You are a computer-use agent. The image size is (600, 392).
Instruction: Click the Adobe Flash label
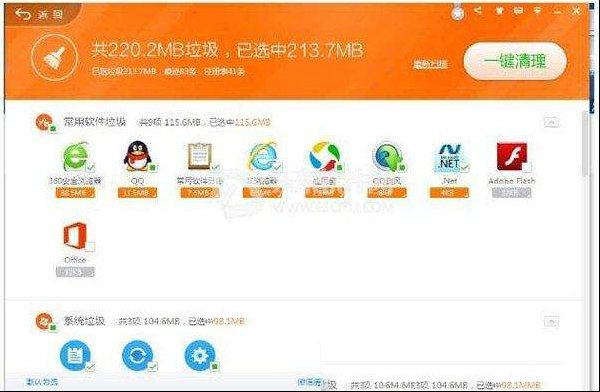(512, 181)
